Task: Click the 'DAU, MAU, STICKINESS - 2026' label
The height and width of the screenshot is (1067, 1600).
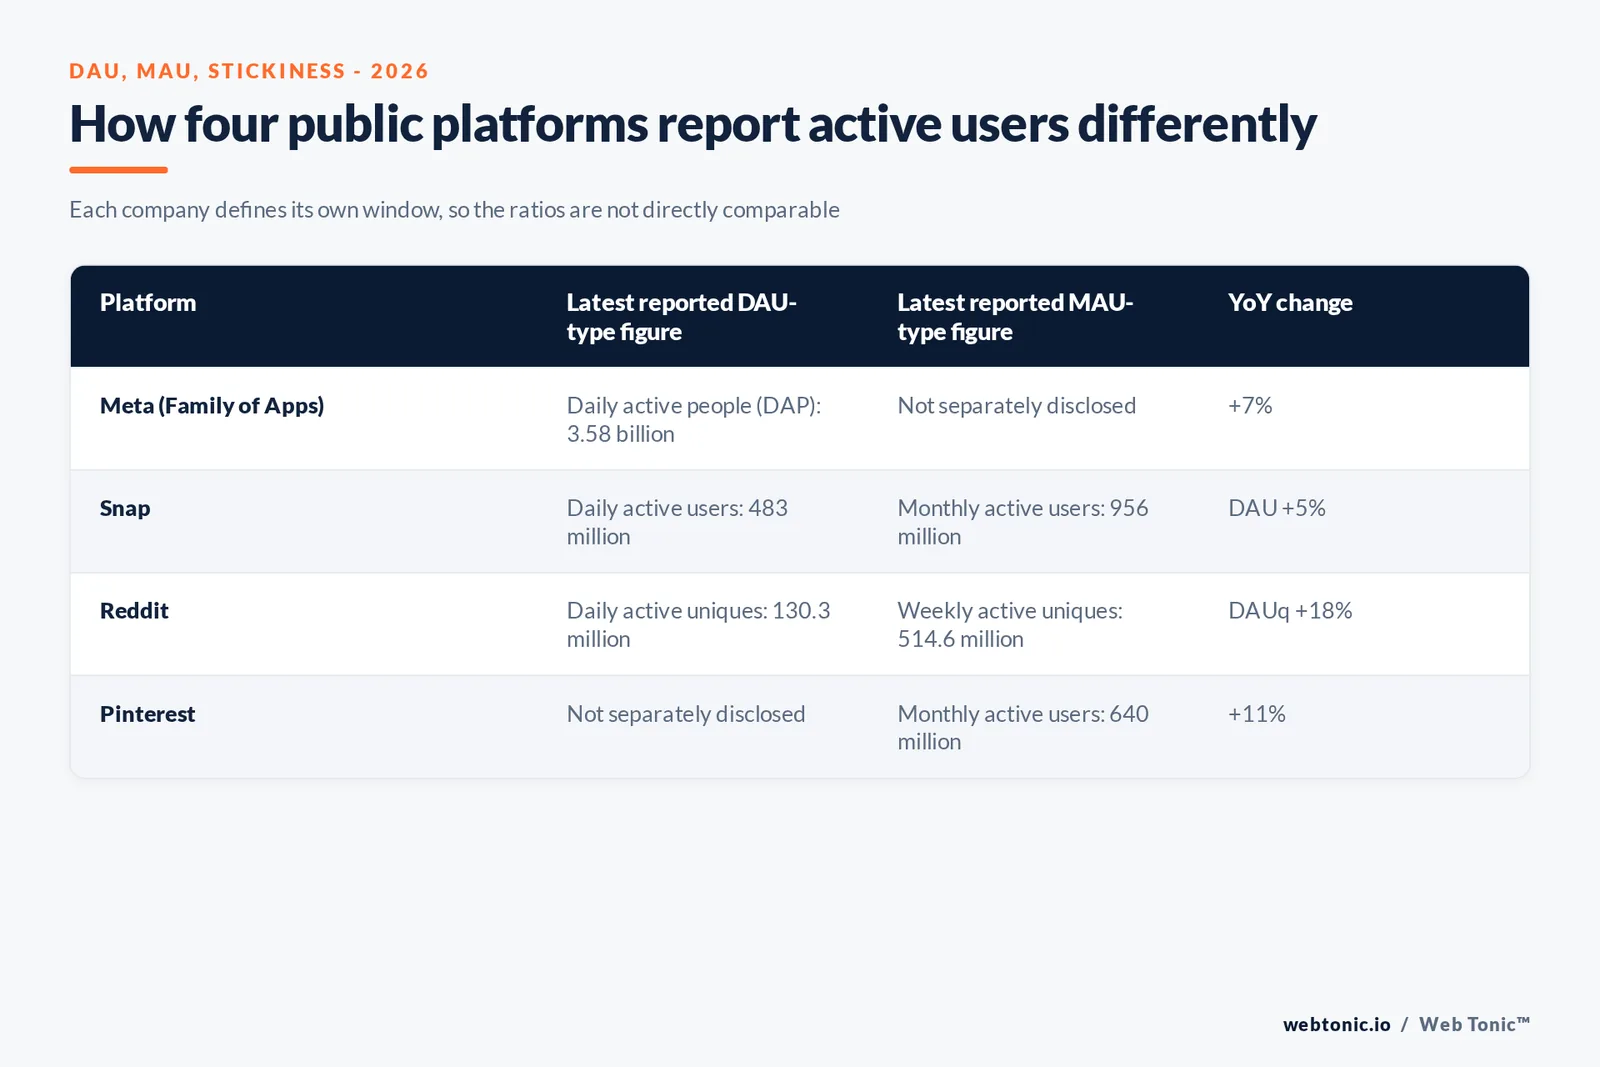Action: 249,71
